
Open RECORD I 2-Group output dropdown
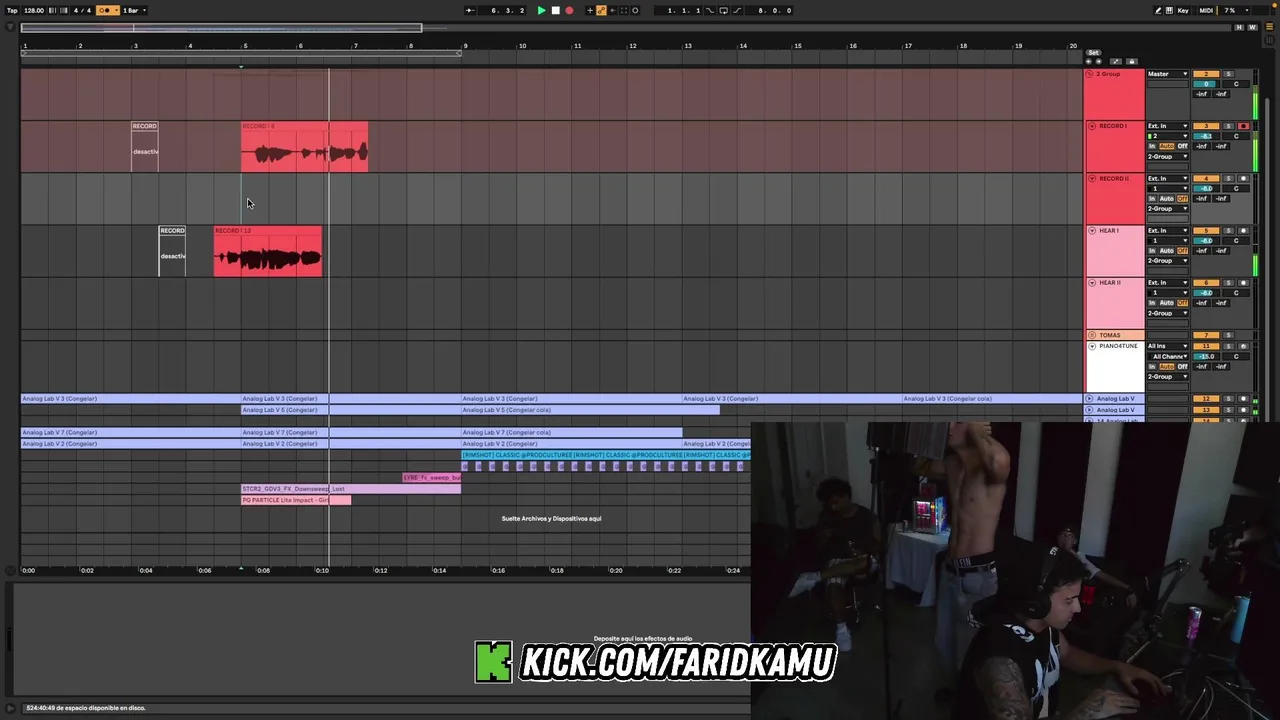click(1167, 156)
